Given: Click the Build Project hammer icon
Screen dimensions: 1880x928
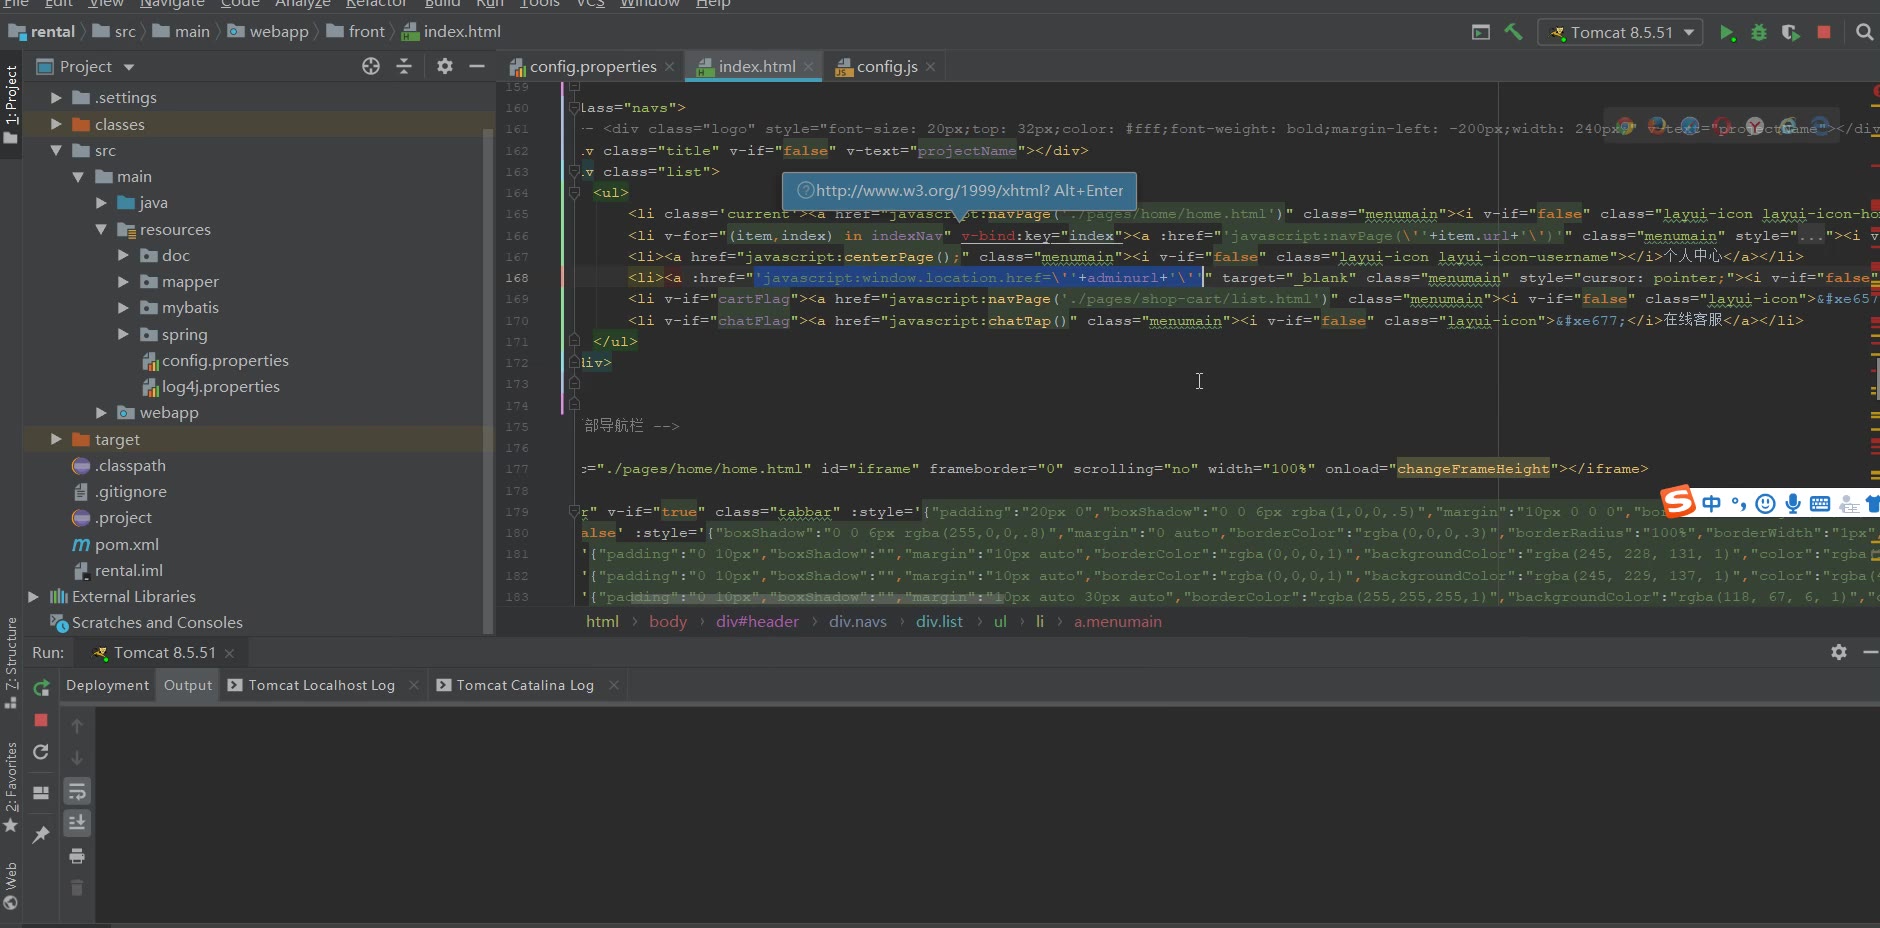Looking at the screenshot, I should click(1514, 32).
